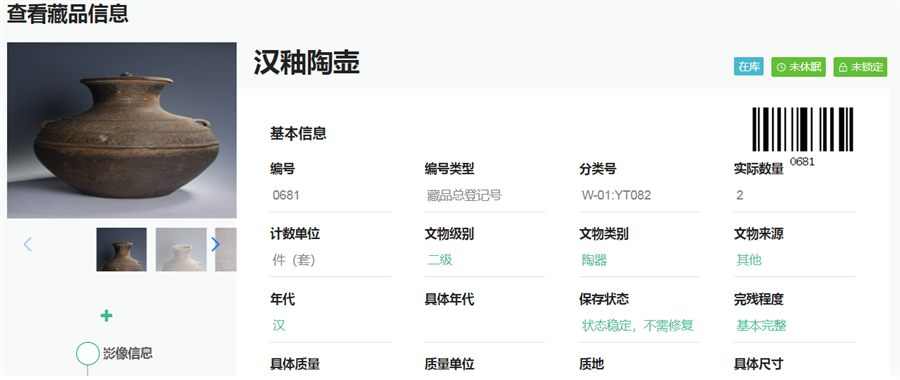Select the partially visible third thumbnail
Image resolution: width=900 pixels, height=380 pixels.
point(226,250)
